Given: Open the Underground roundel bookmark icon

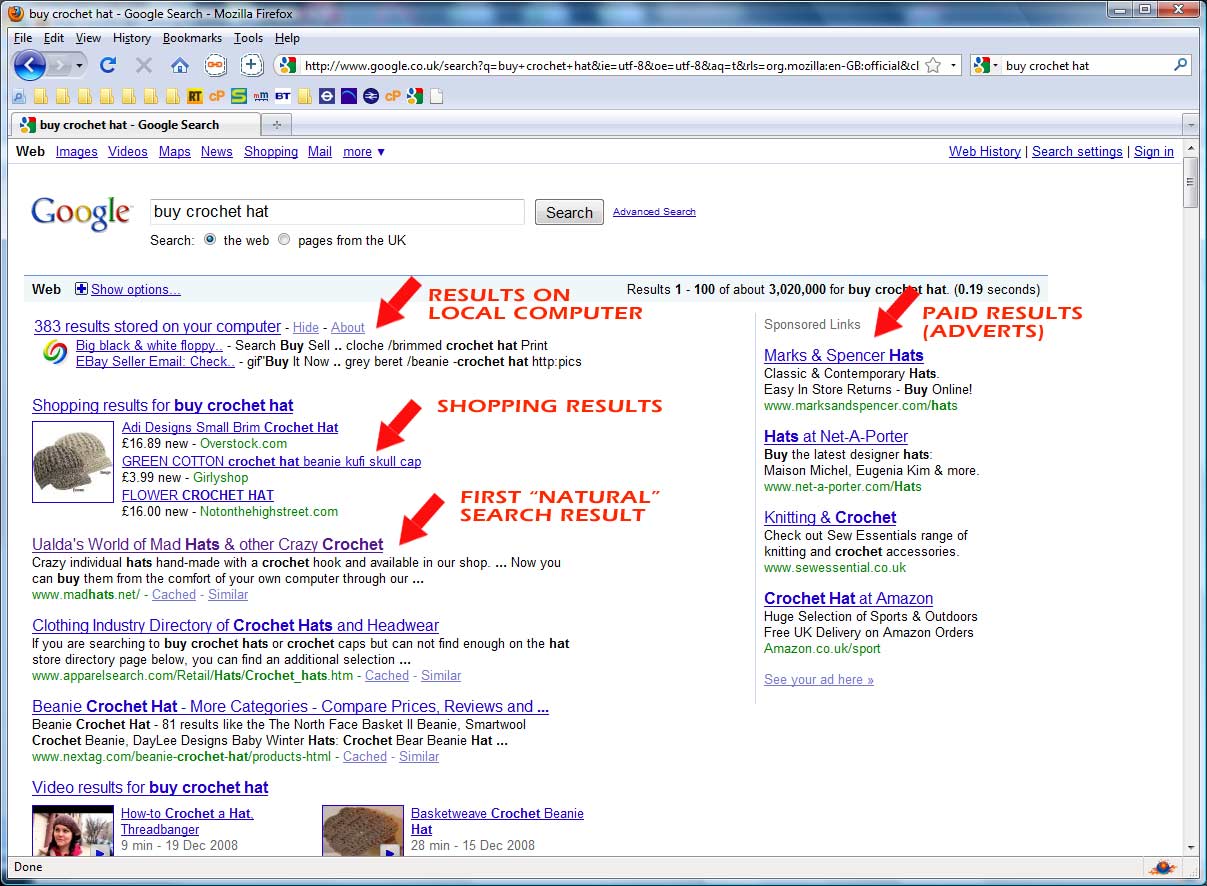Looking at the screenshot, I should pos(327,97).
